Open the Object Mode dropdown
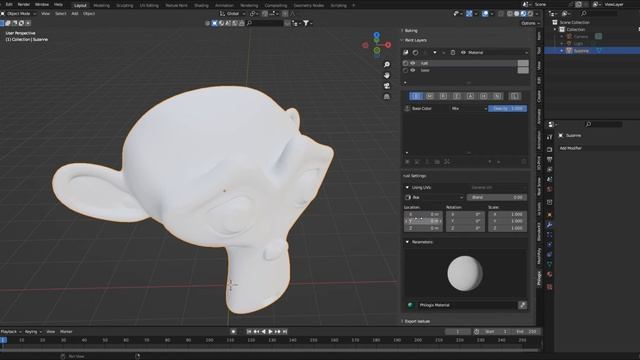The image size is (640, 360). [x=19, y=13]
